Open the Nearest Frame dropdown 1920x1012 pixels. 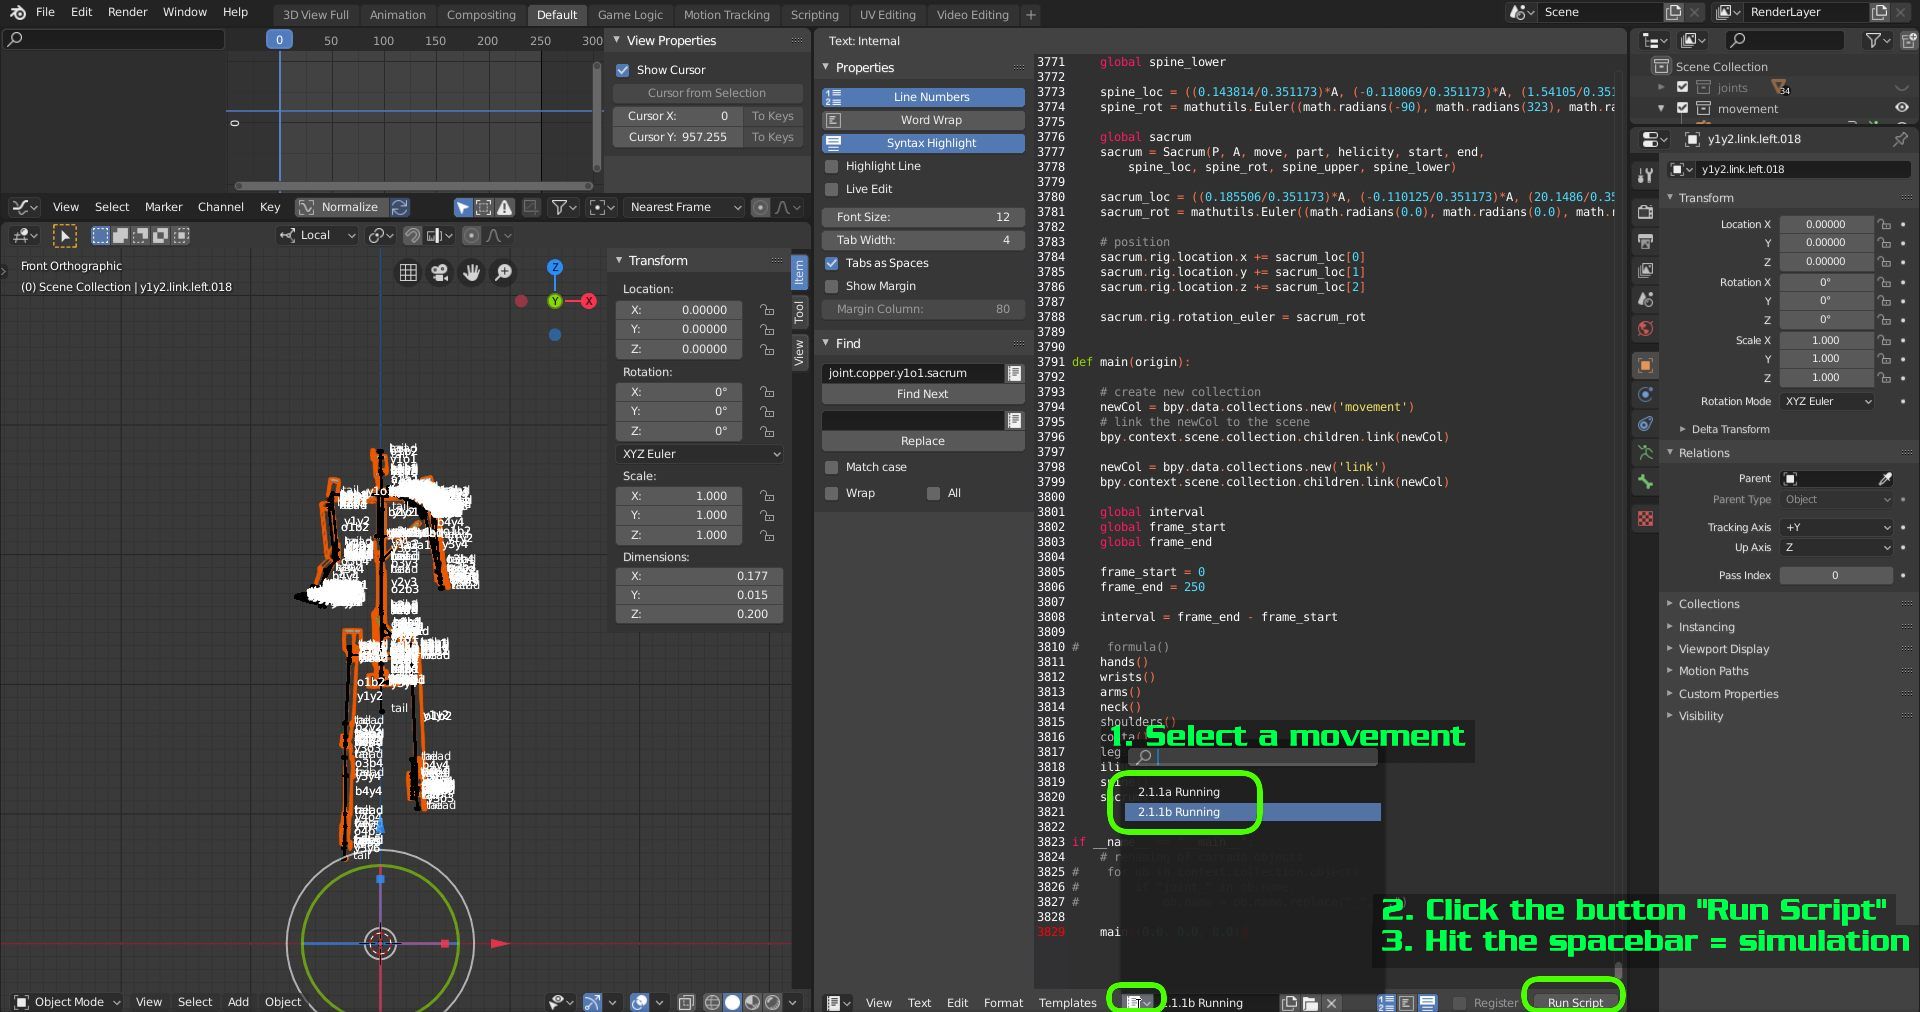click(x=685, y=207)
